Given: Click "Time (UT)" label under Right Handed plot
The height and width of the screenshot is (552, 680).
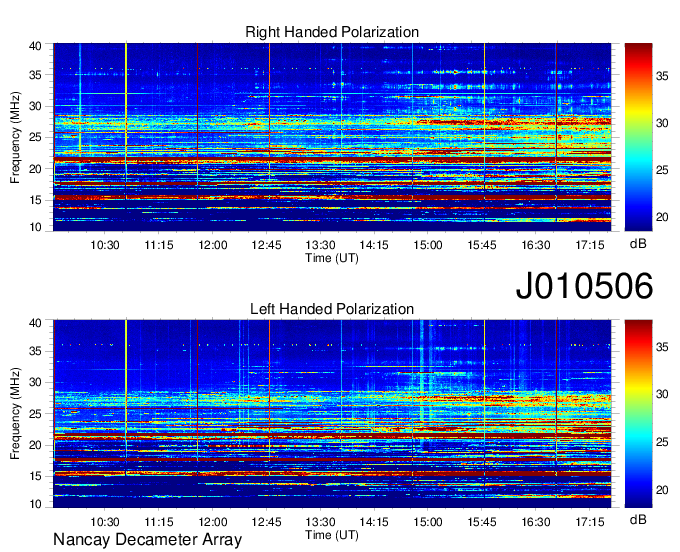Looking at the screenshot, I should [x=332, y=258].
